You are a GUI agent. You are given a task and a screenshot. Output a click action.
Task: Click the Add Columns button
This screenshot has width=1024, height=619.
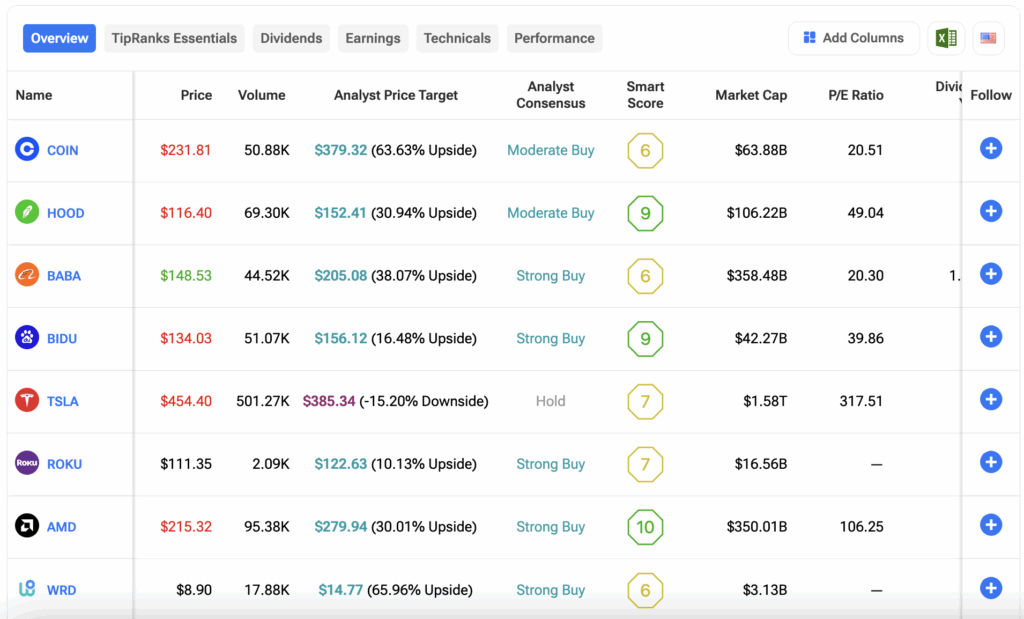[853, 38]
